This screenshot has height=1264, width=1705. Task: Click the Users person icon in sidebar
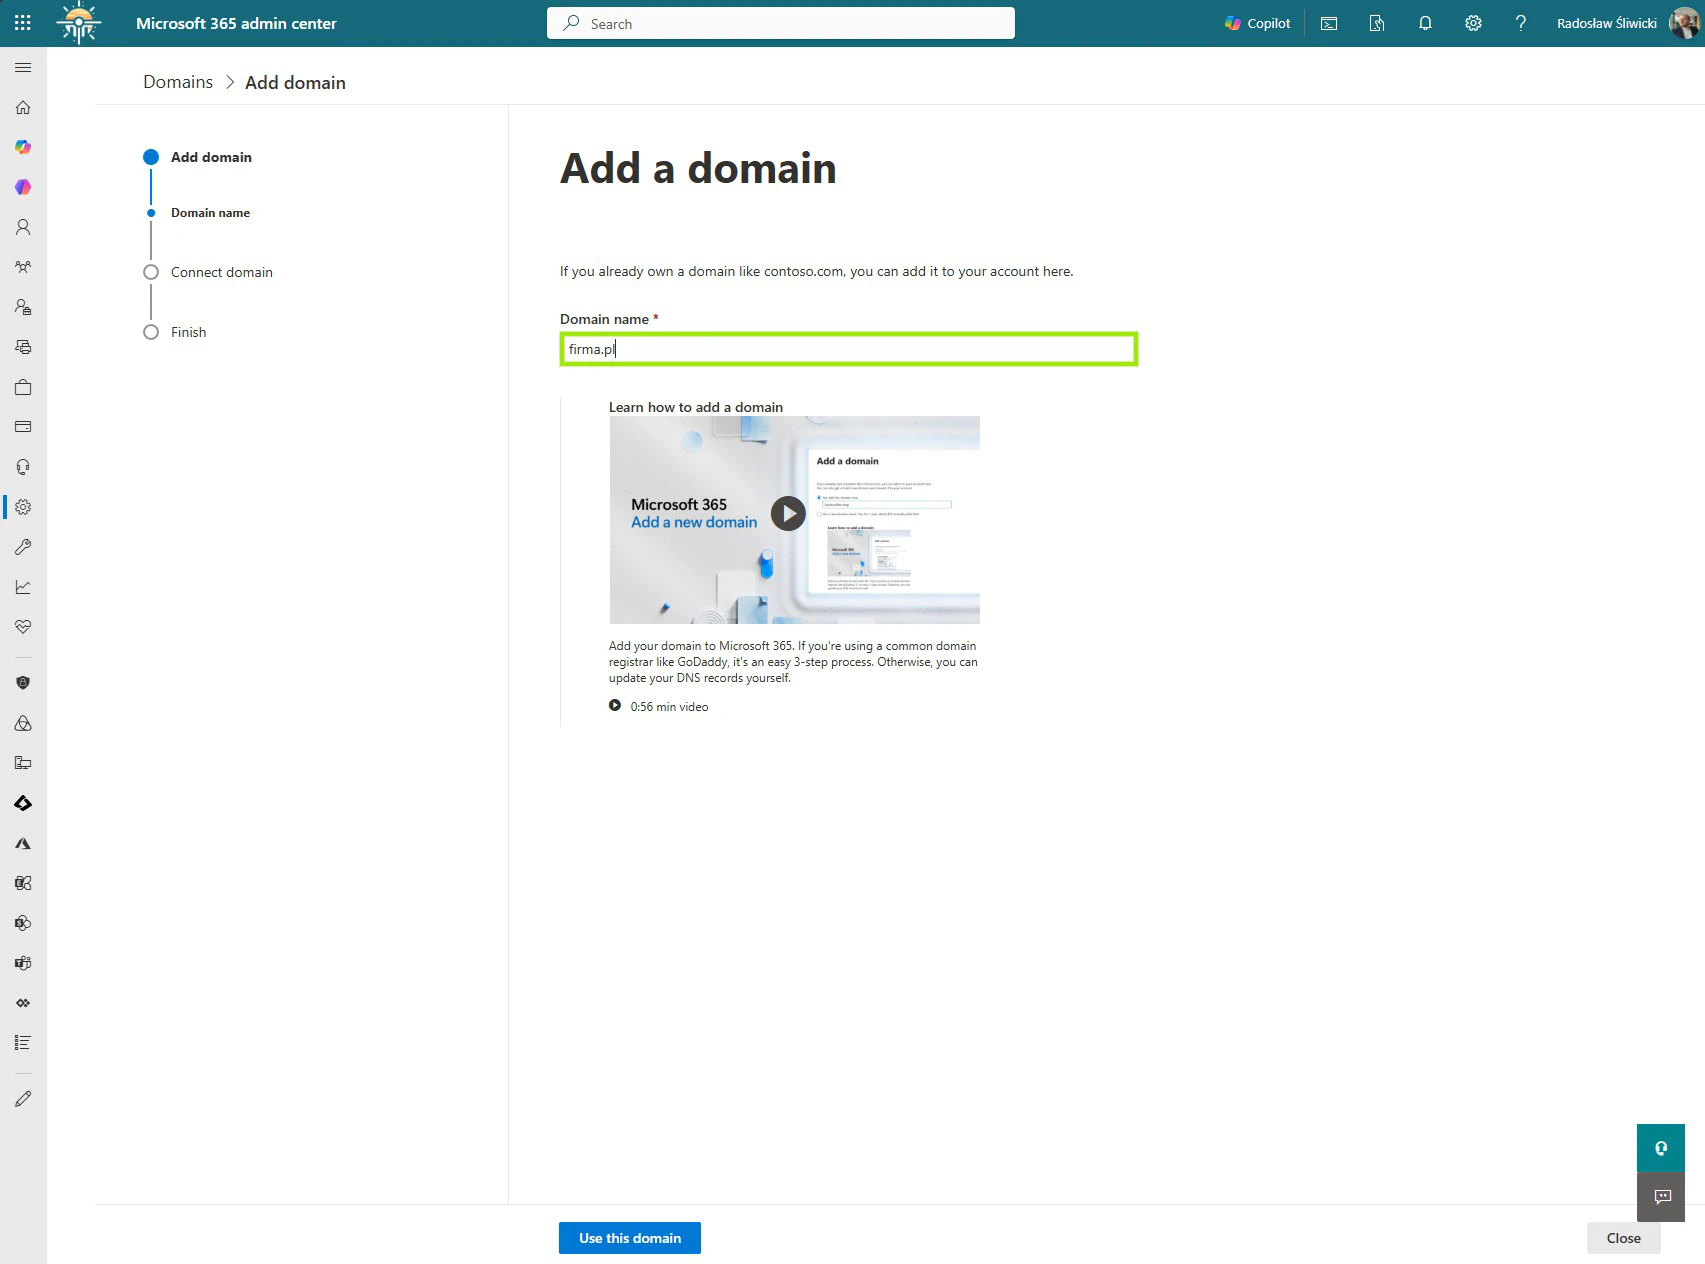tap(23, 227)
